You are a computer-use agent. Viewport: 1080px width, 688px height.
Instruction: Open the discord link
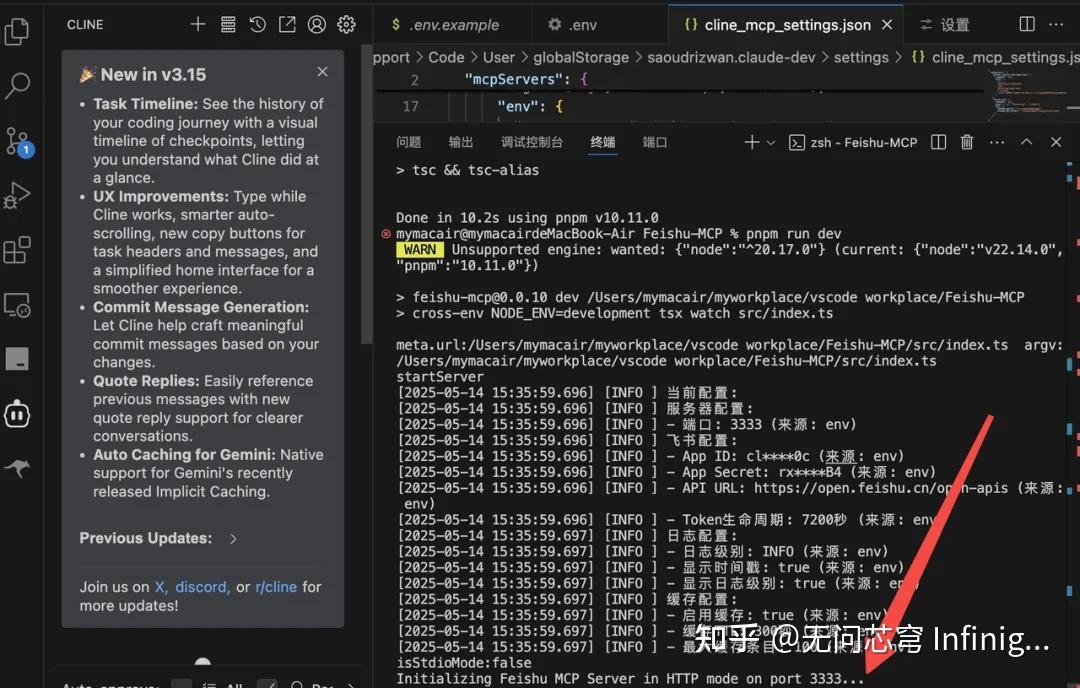[x=201, y=587]
